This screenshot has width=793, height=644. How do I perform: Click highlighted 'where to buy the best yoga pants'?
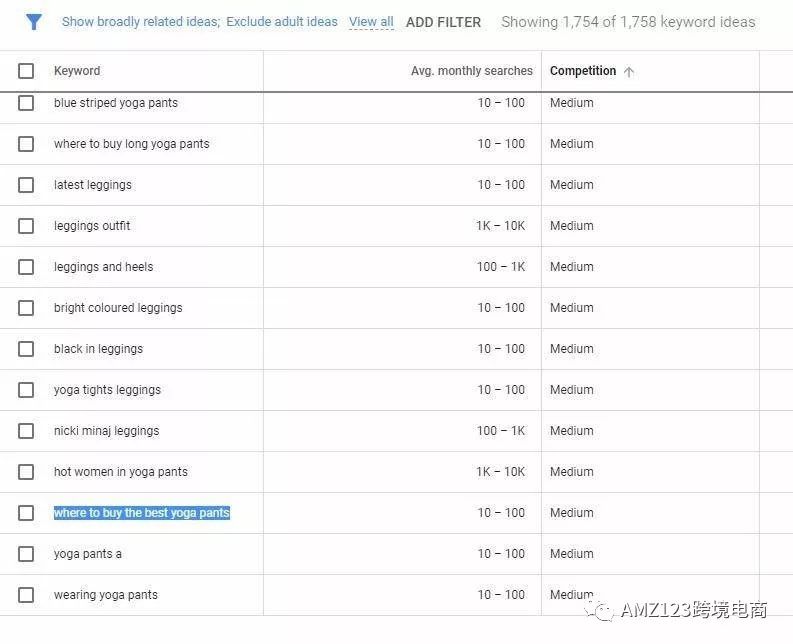(x=142, y=513)
